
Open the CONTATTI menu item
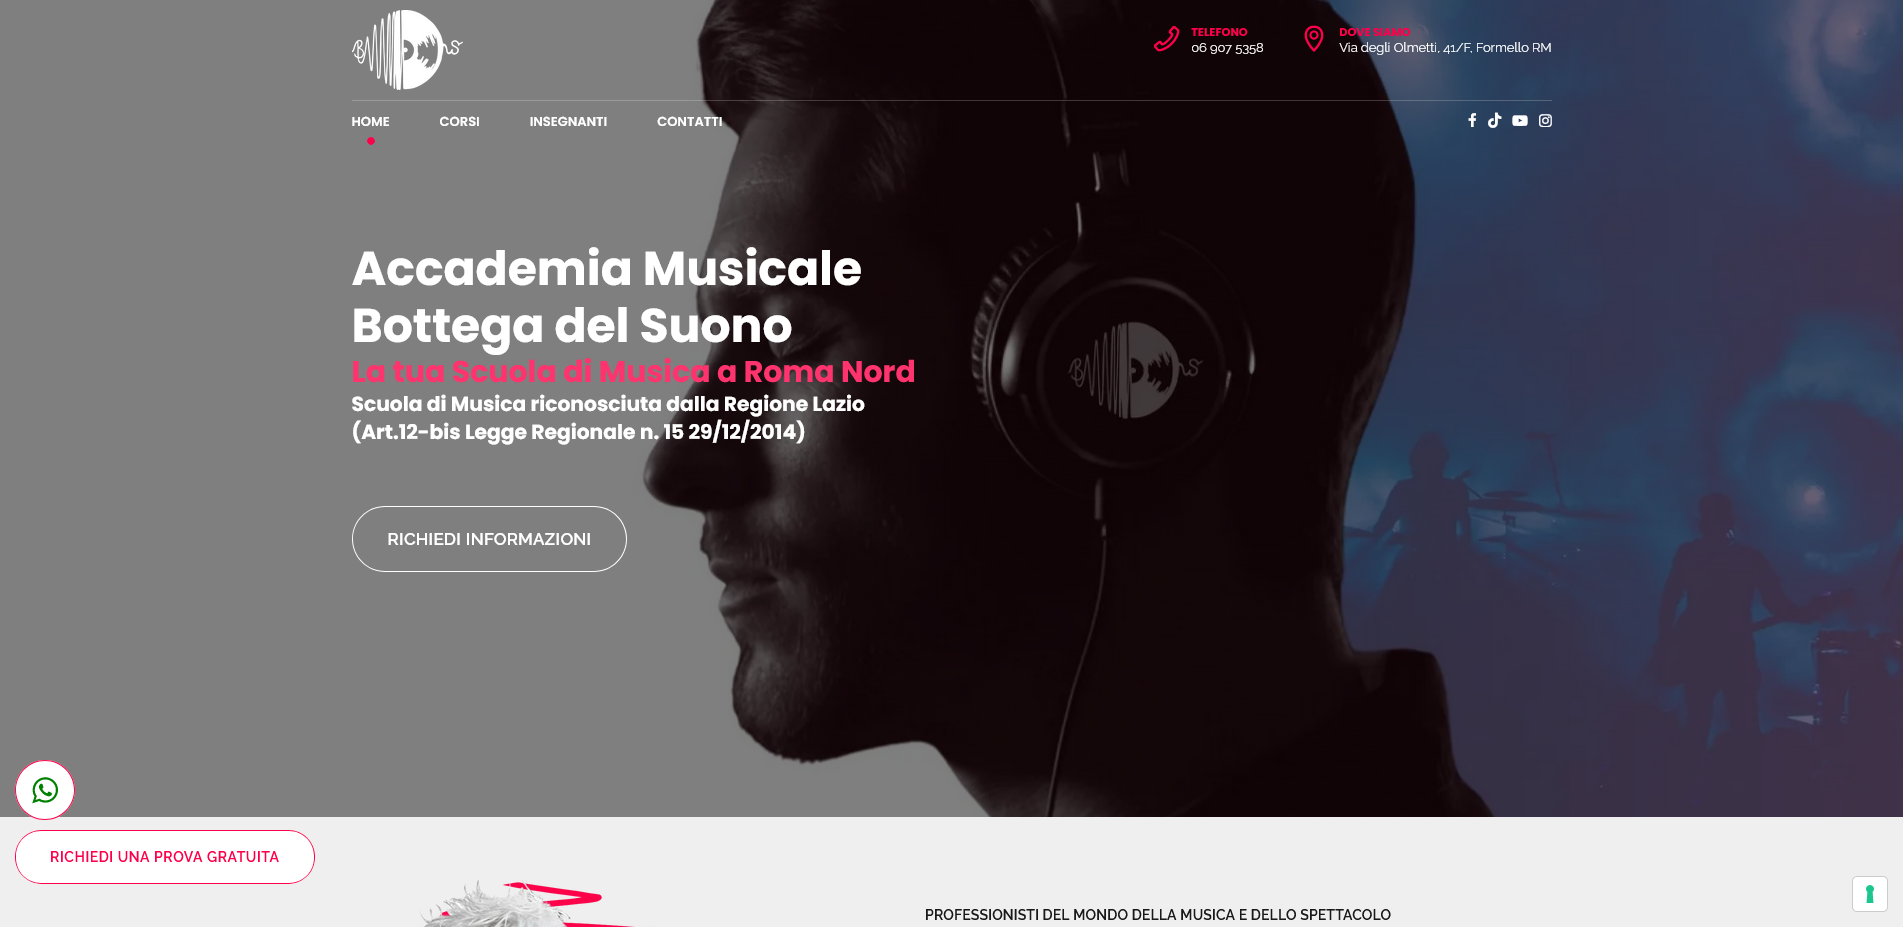(x=689, y=121)
